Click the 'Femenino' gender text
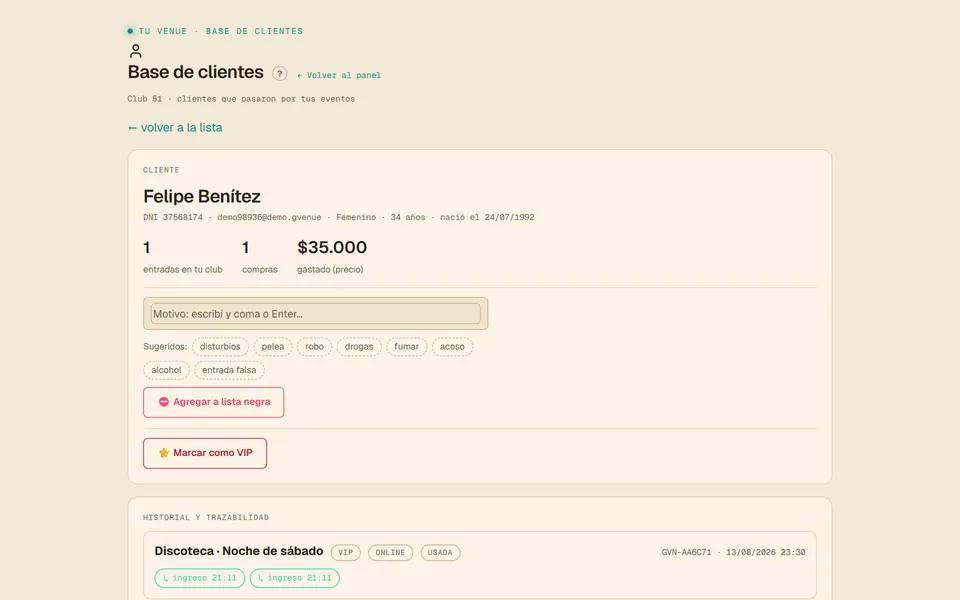This screenshot has width=960, height=600. (x=356, y=217)
